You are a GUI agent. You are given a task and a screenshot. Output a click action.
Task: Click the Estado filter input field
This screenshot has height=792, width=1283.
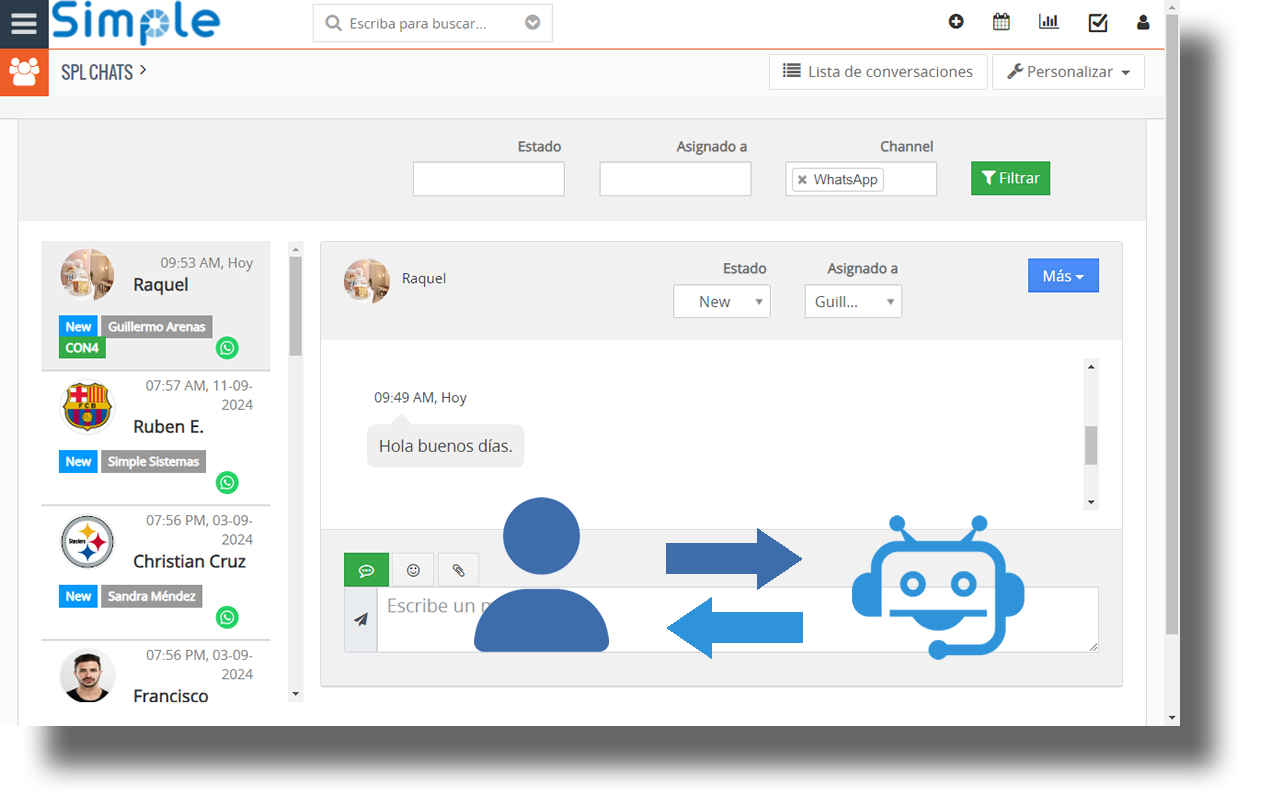coord(488,179)
